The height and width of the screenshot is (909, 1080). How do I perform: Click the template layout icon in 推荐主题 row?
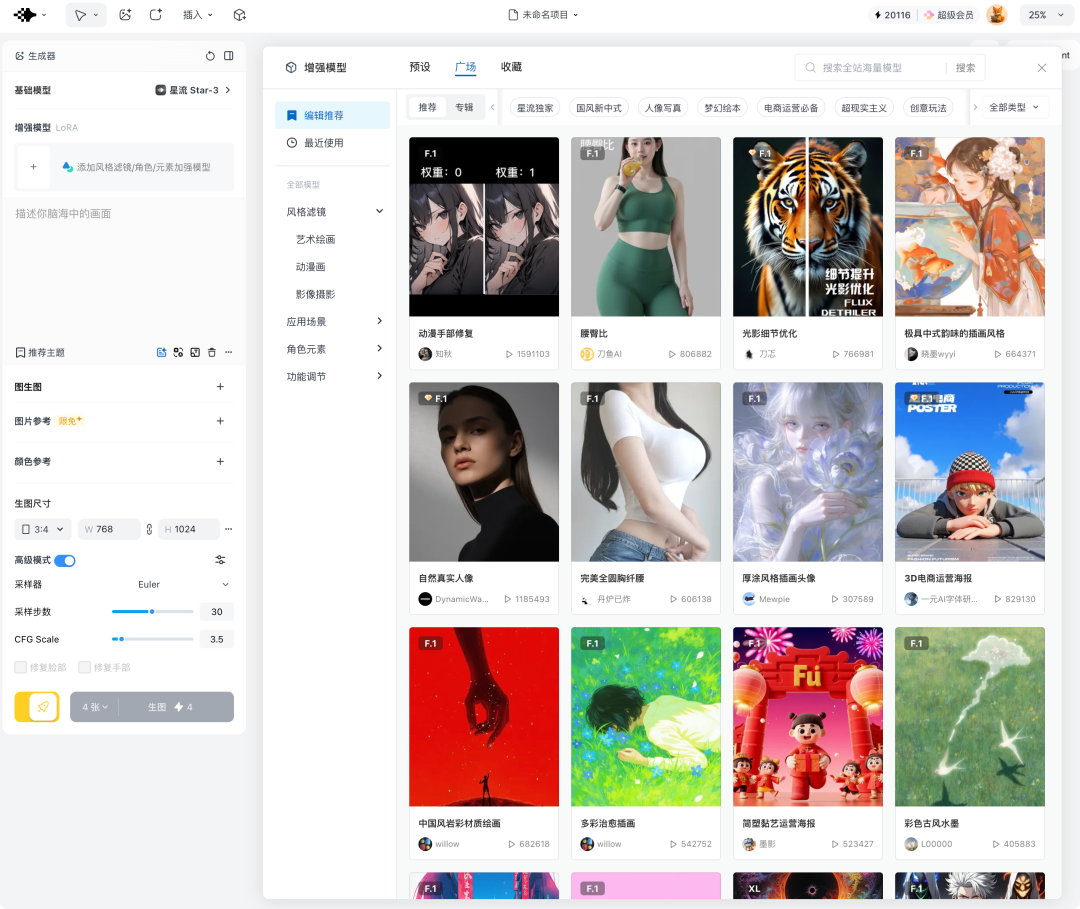click(x=195, y=353)
